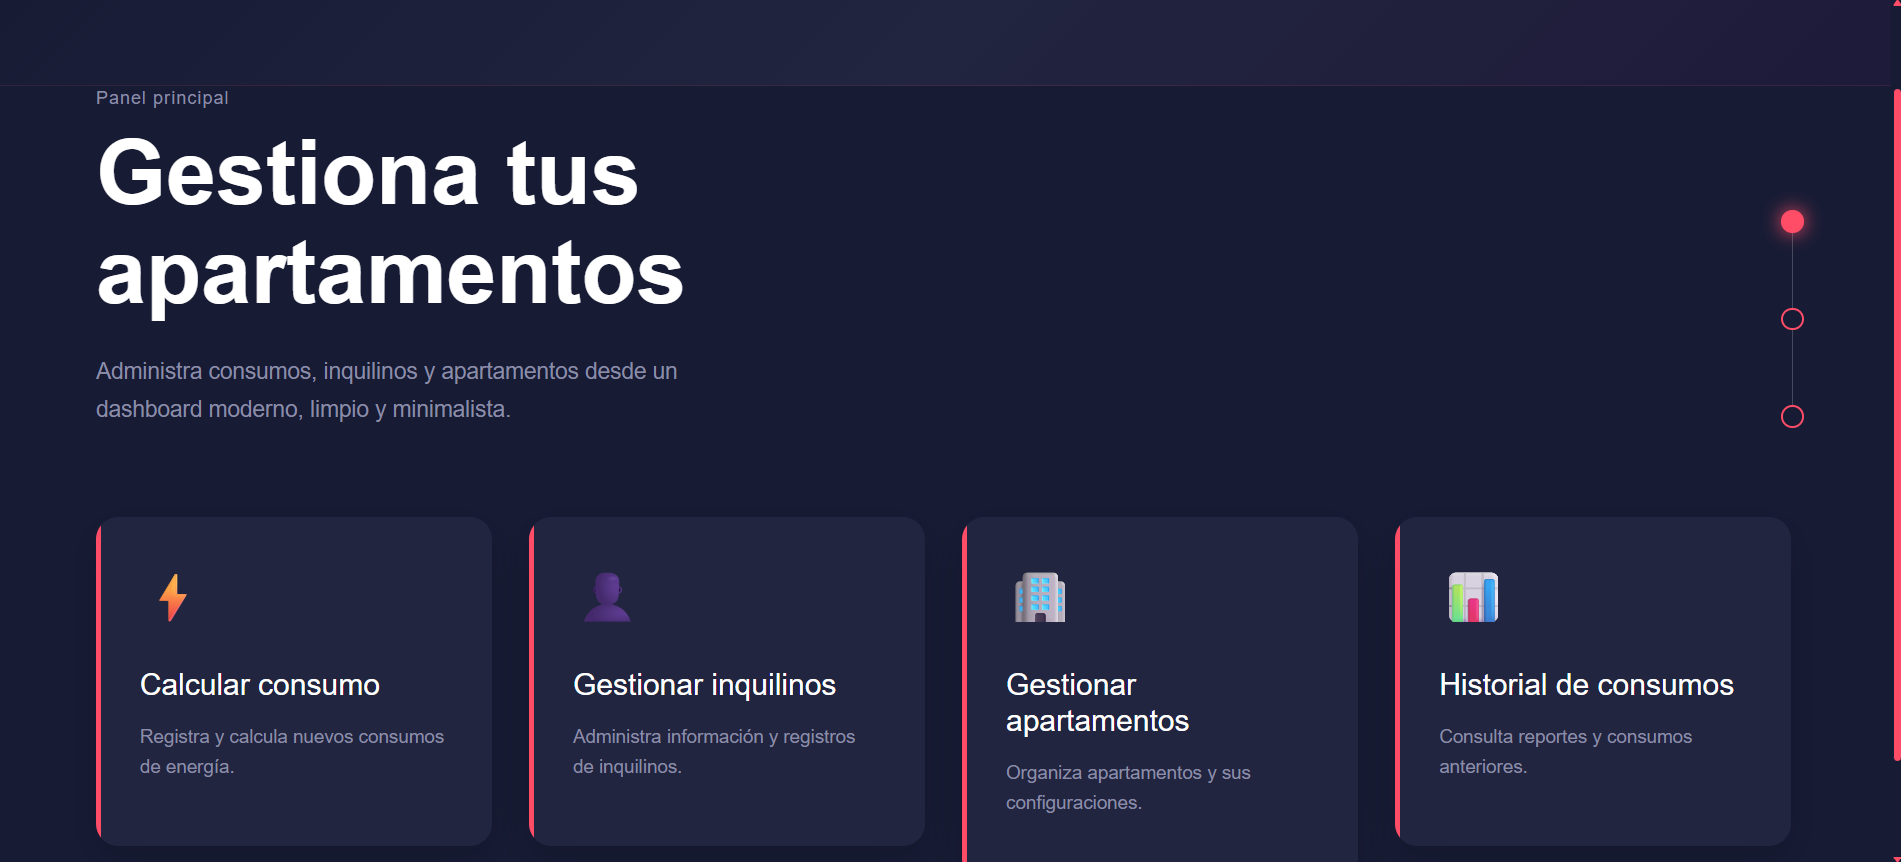The image size is (1901, 862).
Task: Click the bar chart icon on Historial de consumos
Action: coord(1473,597)
